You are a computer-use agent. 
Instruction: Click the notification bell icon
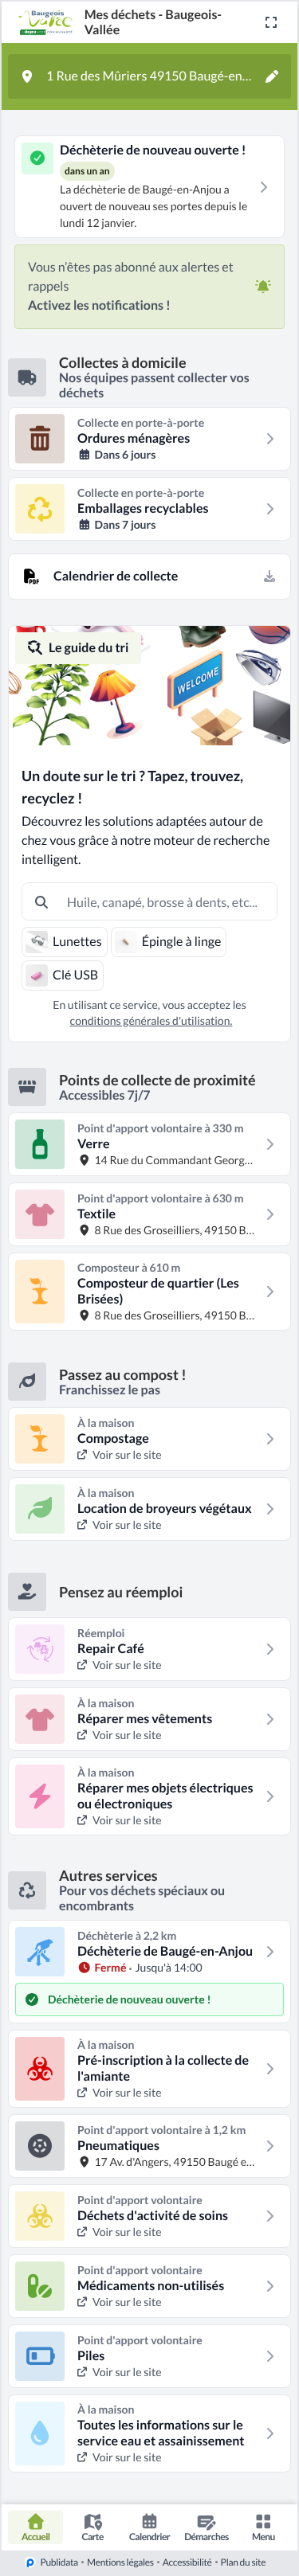click(x=263, y=286)
